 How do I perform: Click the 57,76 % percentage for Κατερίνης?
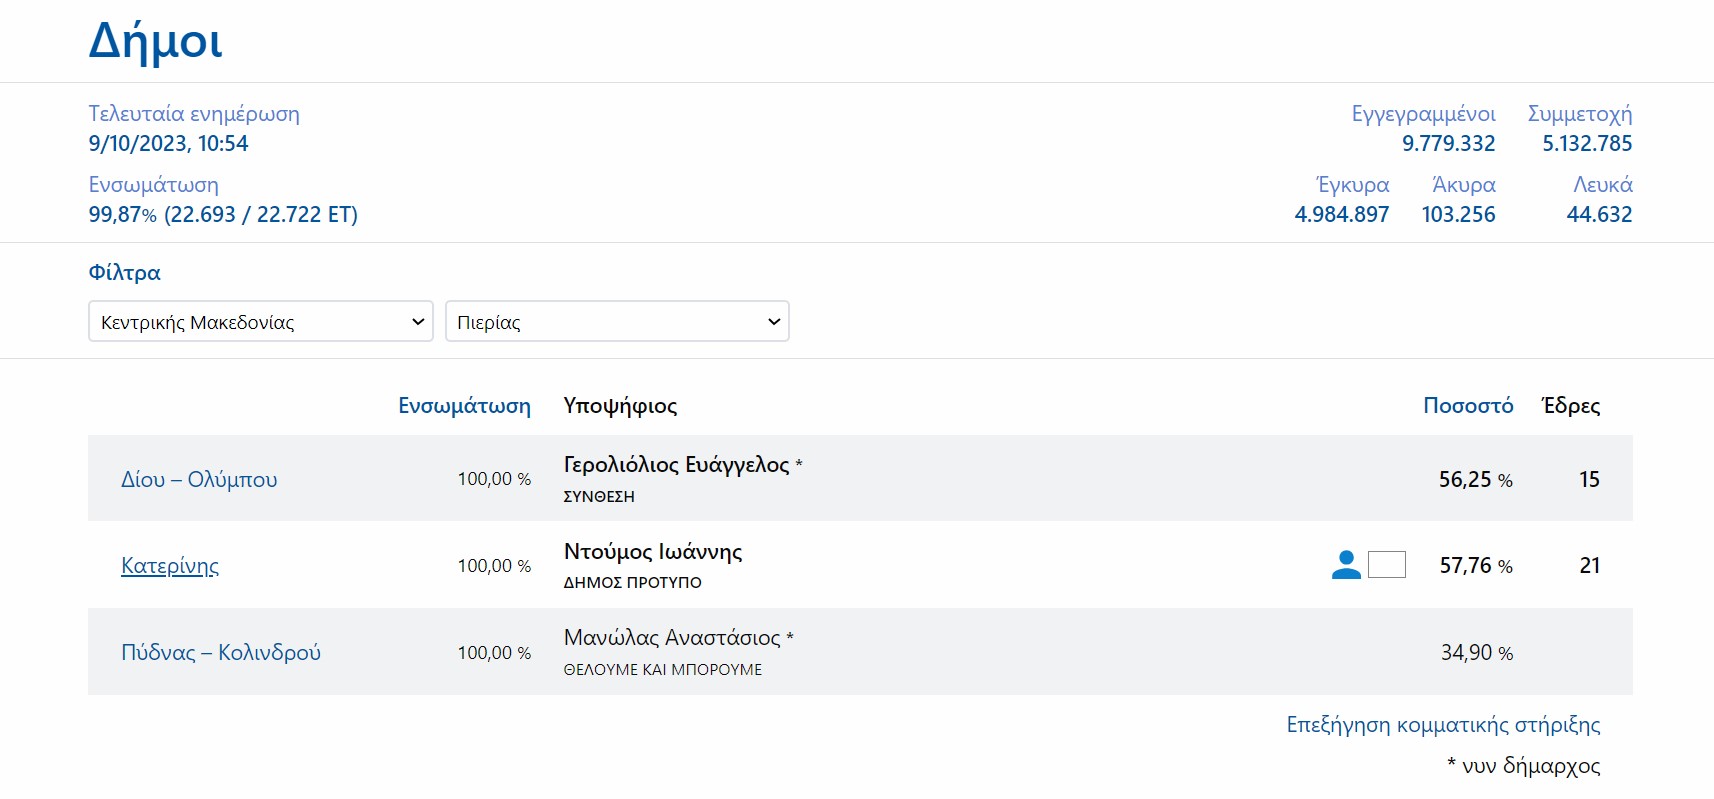coord(1475,566)
